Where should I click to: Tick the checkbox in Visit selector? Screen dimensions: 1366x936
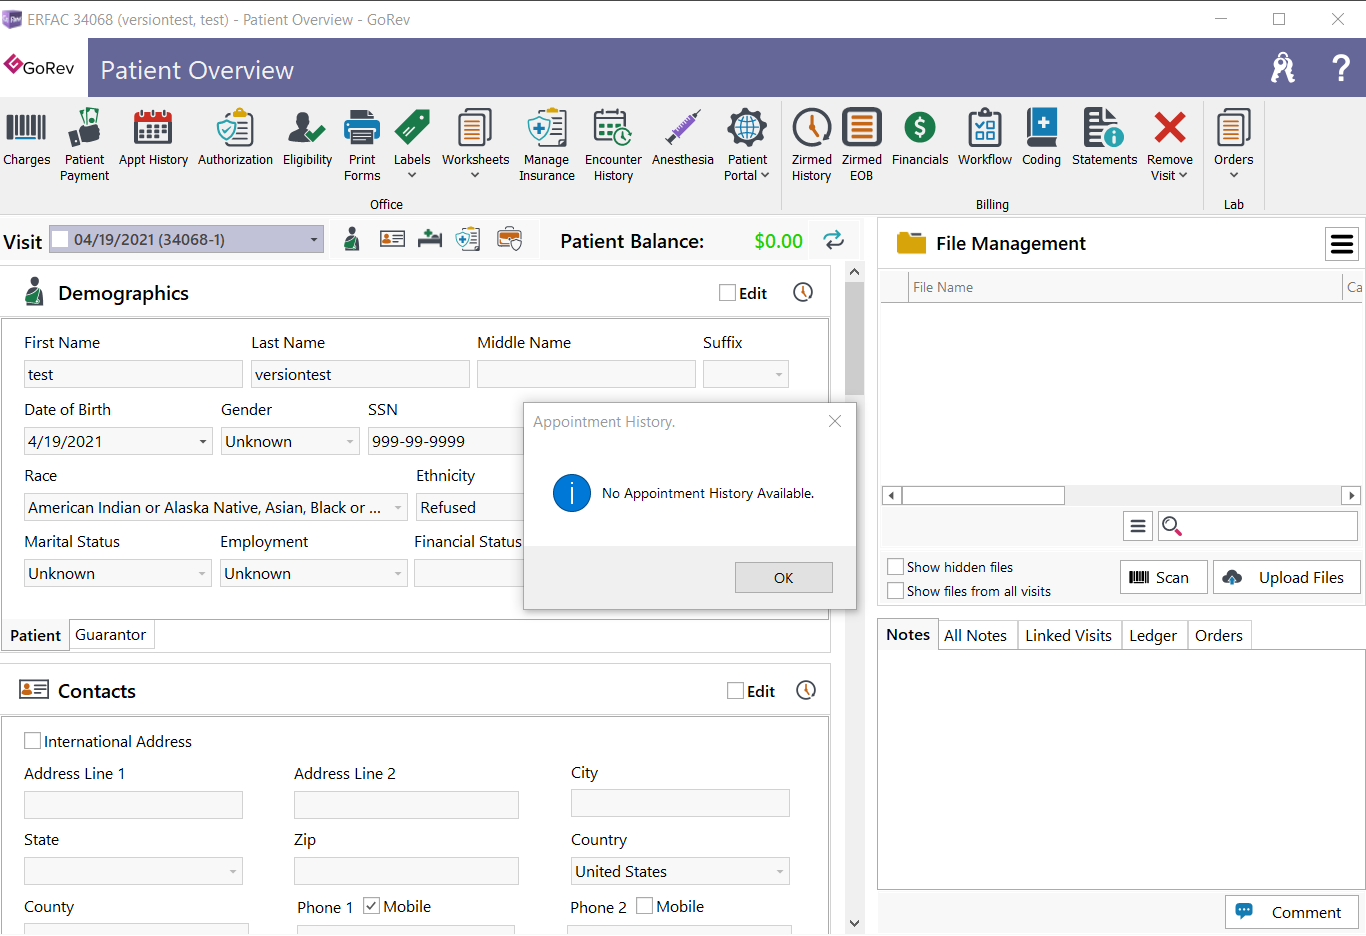60,239
